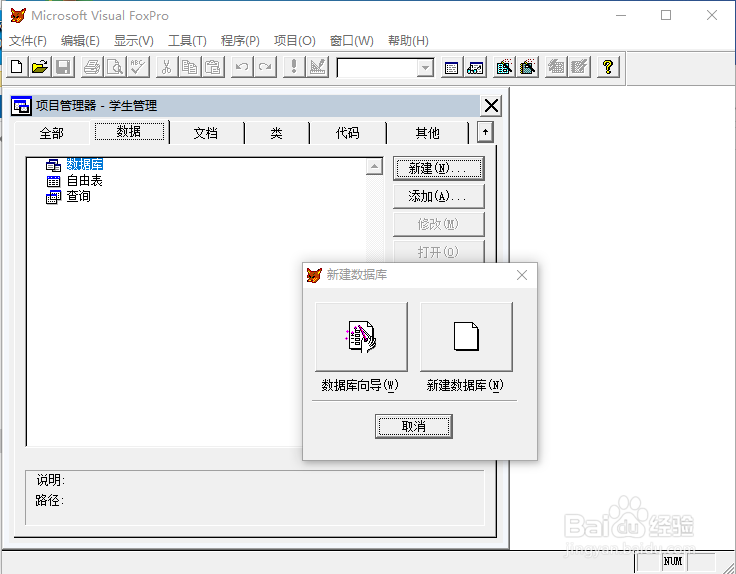The width and height of the screenshot is (736, 574).
Task: Click the yellow Help question mark icon
Action: (x=608, y=68)
